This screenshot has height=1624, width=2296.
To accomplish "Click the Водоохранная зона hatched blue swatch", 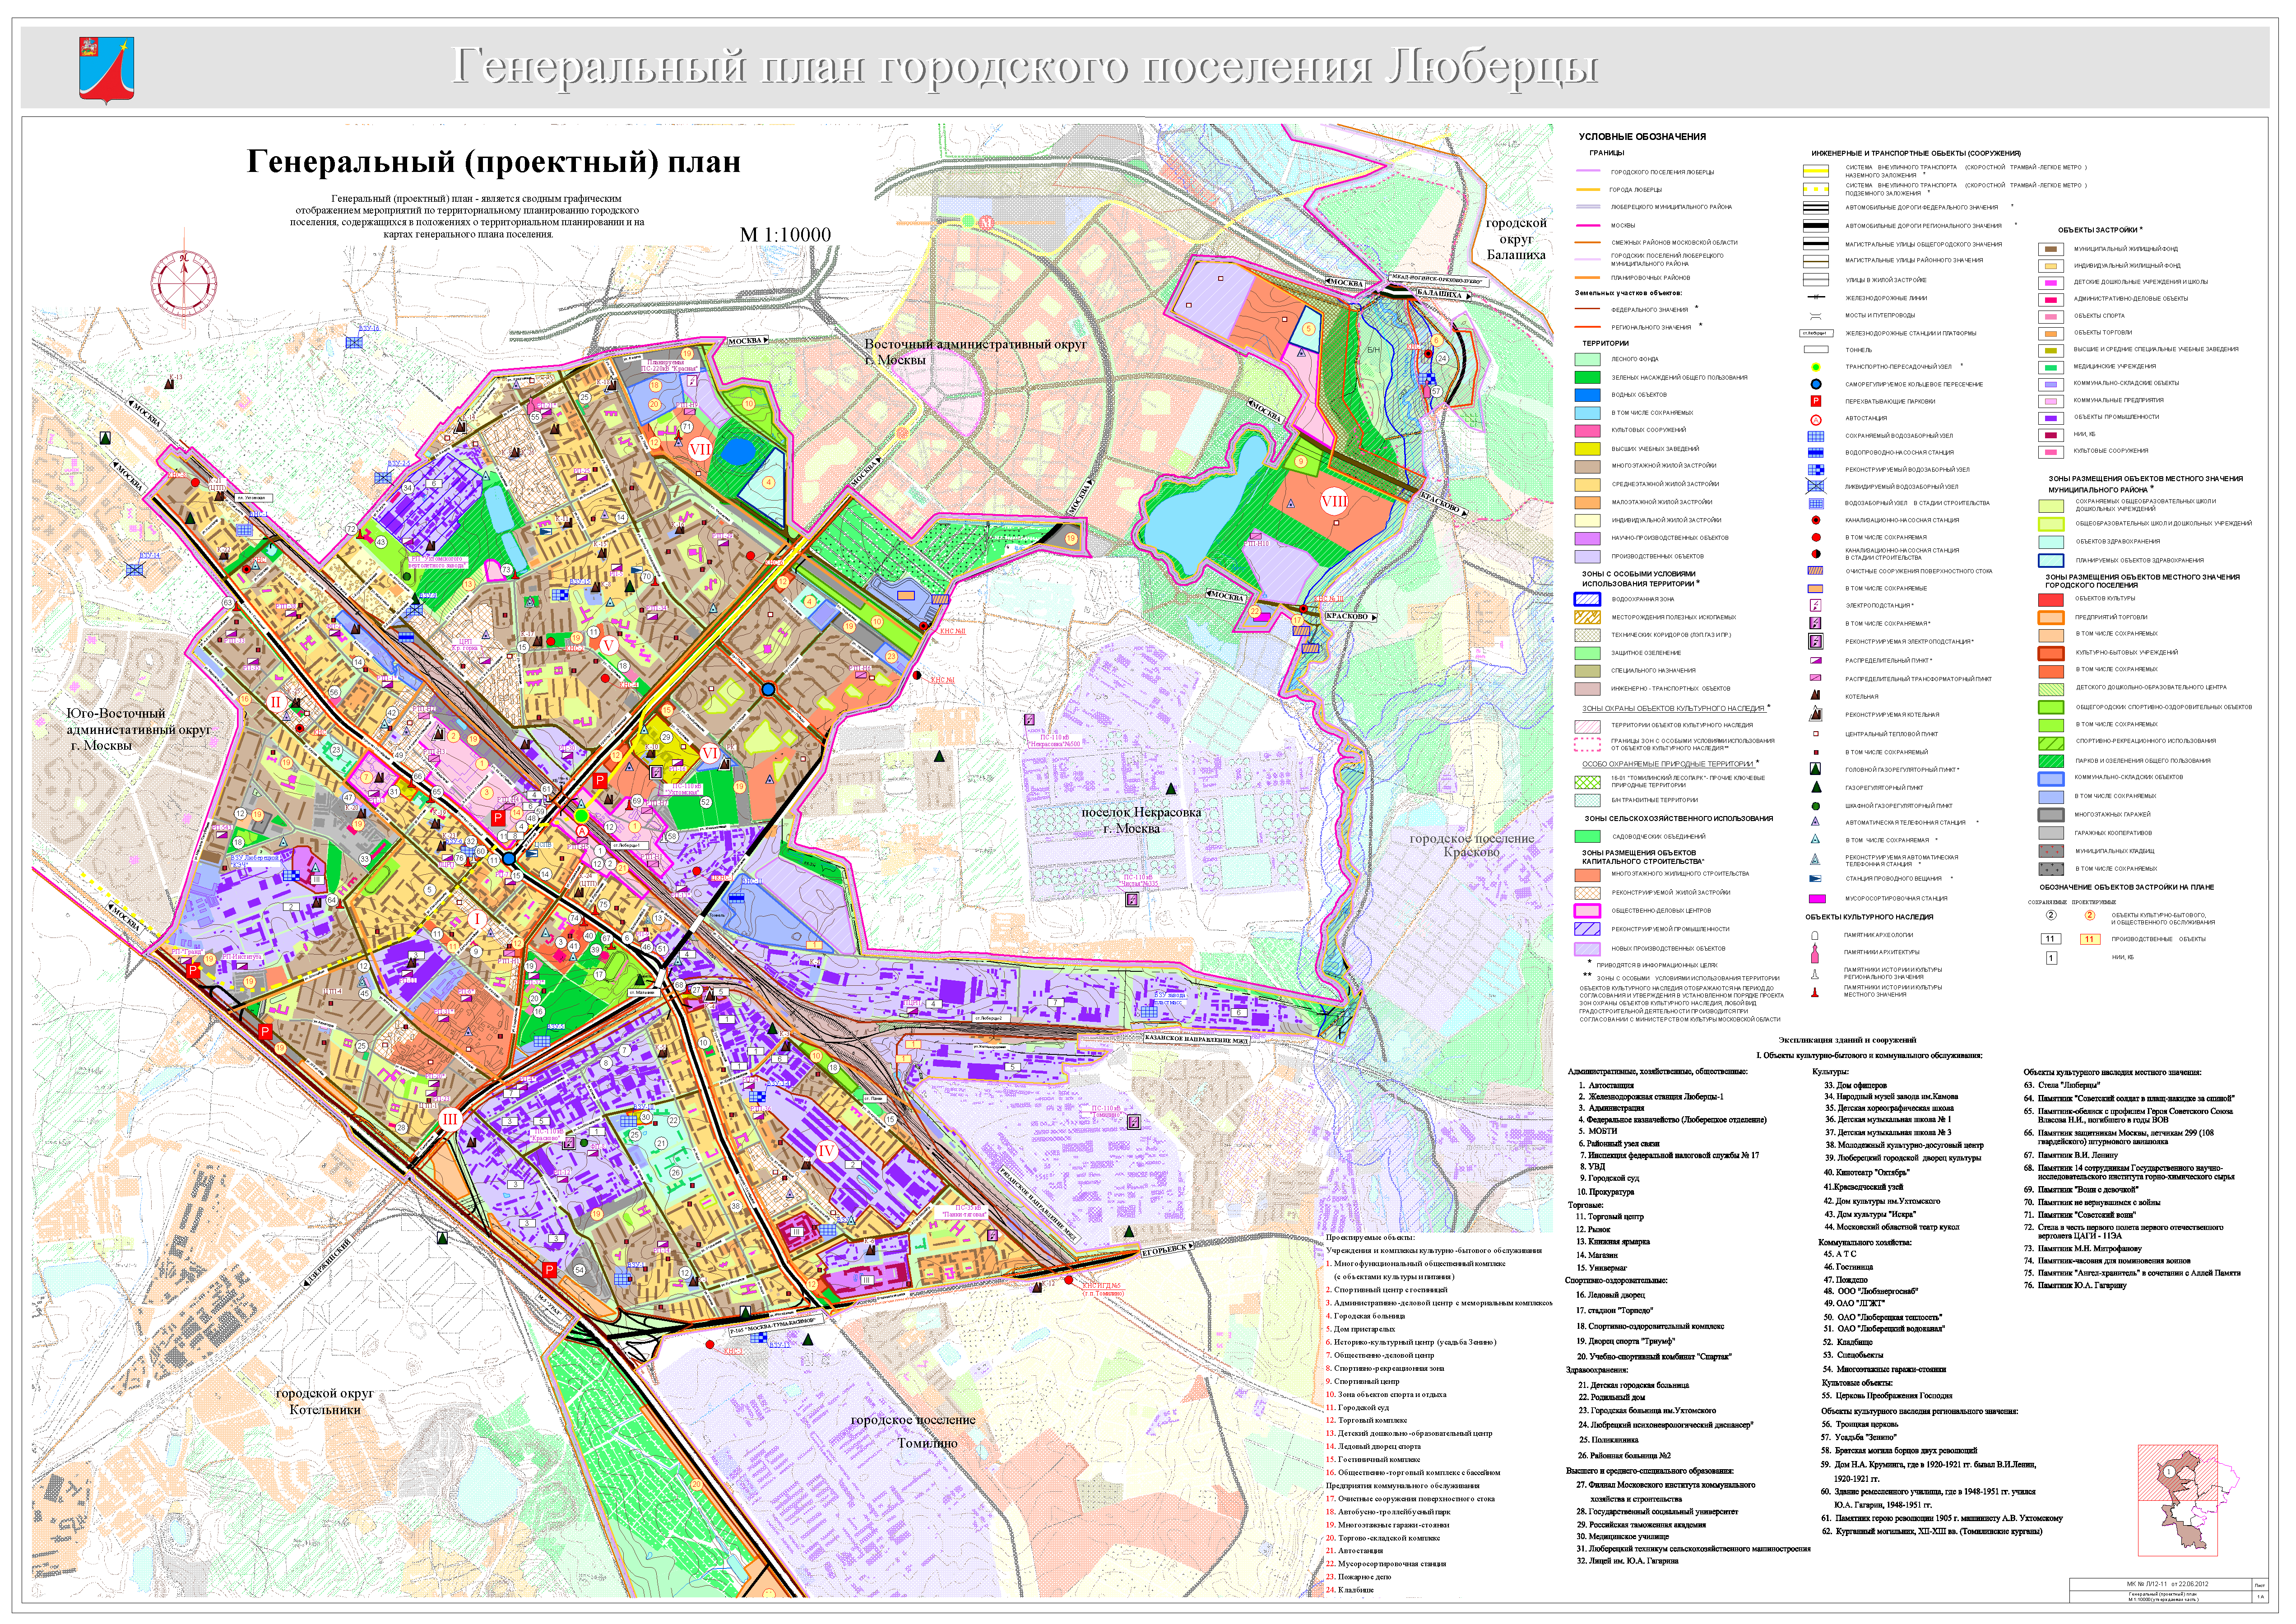I will [1588, 599].
